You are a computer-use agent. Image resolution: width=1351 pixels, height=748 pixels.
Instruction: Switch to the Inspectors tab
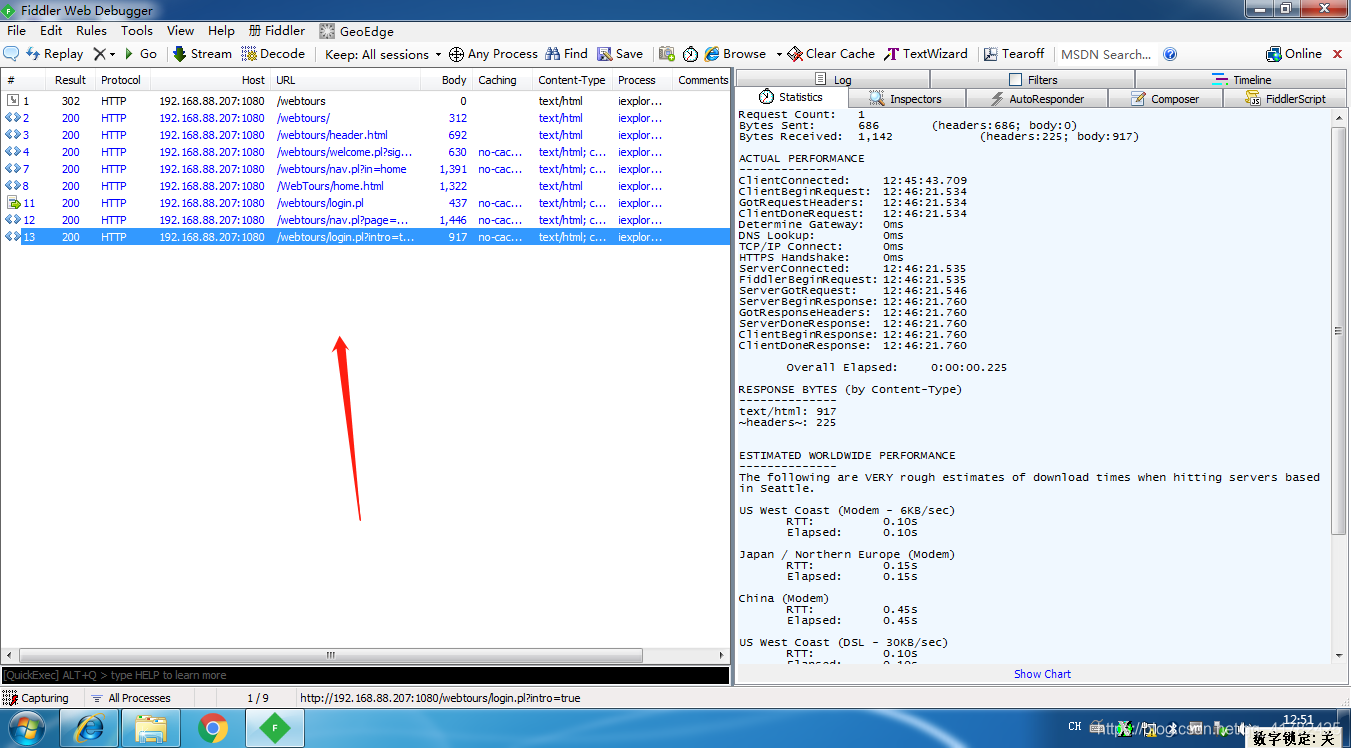tap(906, 99)
